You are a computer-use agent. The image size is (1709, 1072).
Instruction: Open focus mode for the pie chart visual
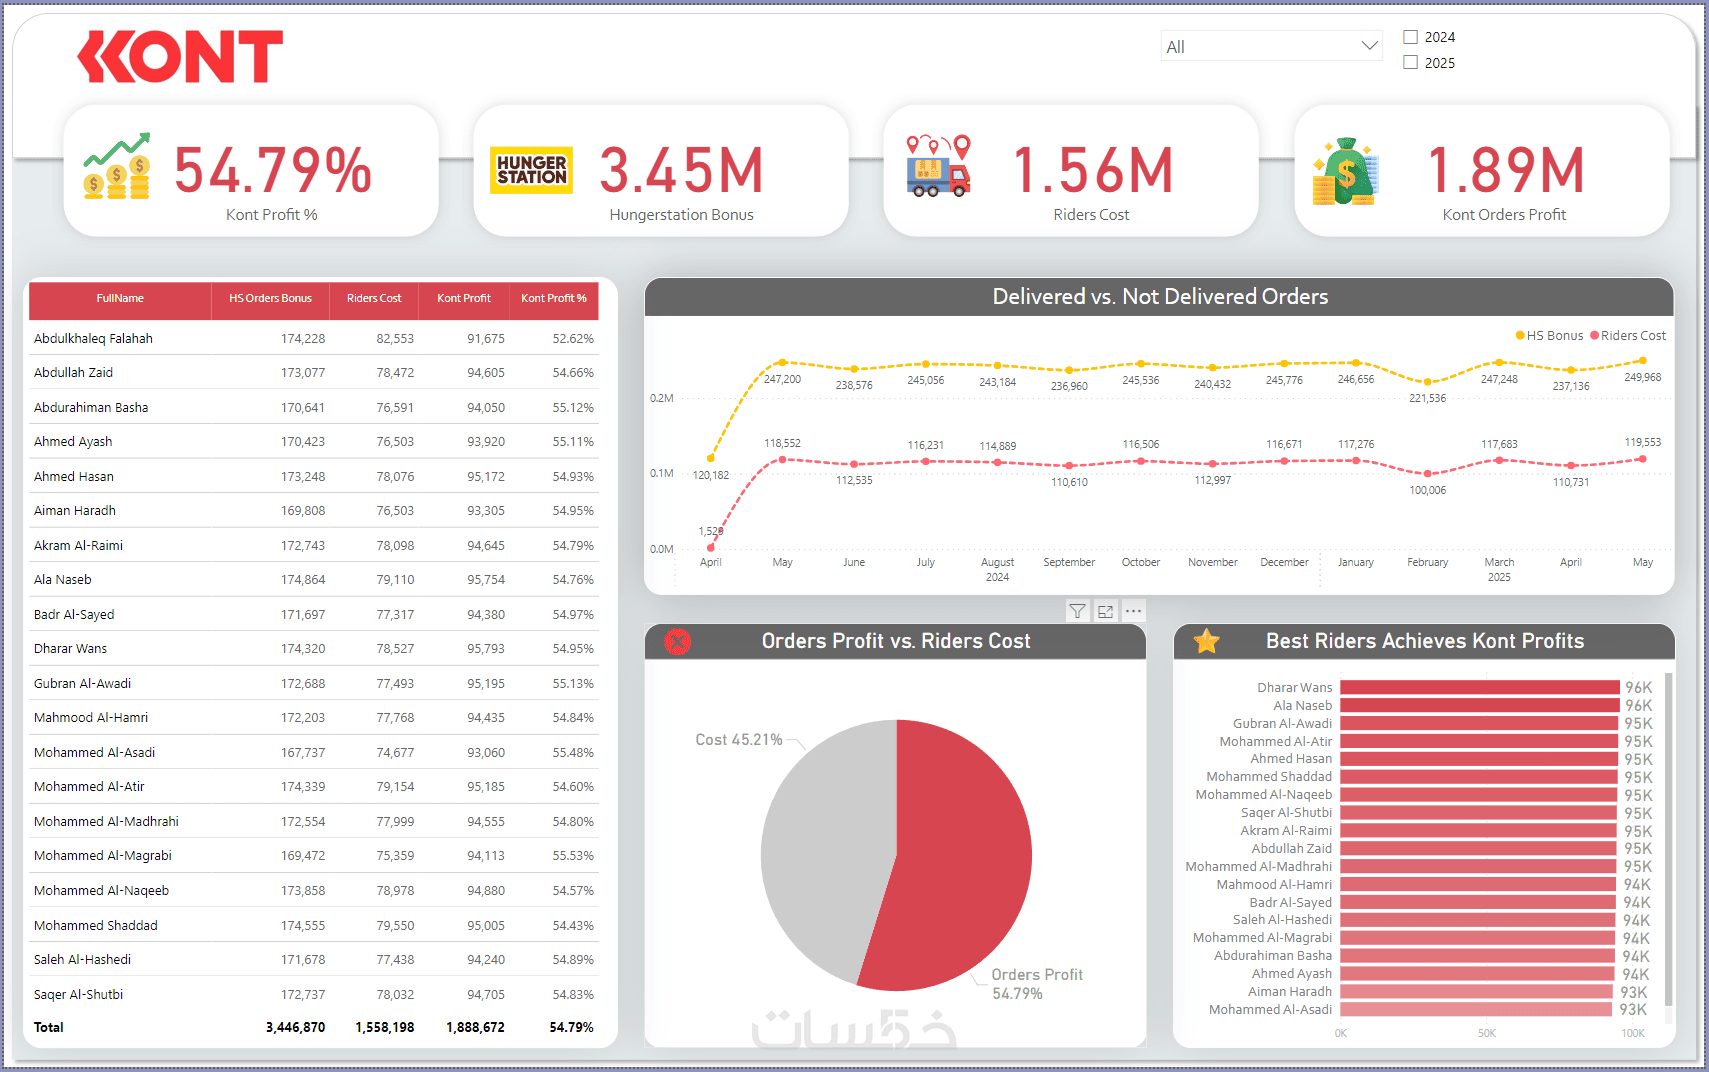(1105, 611)
